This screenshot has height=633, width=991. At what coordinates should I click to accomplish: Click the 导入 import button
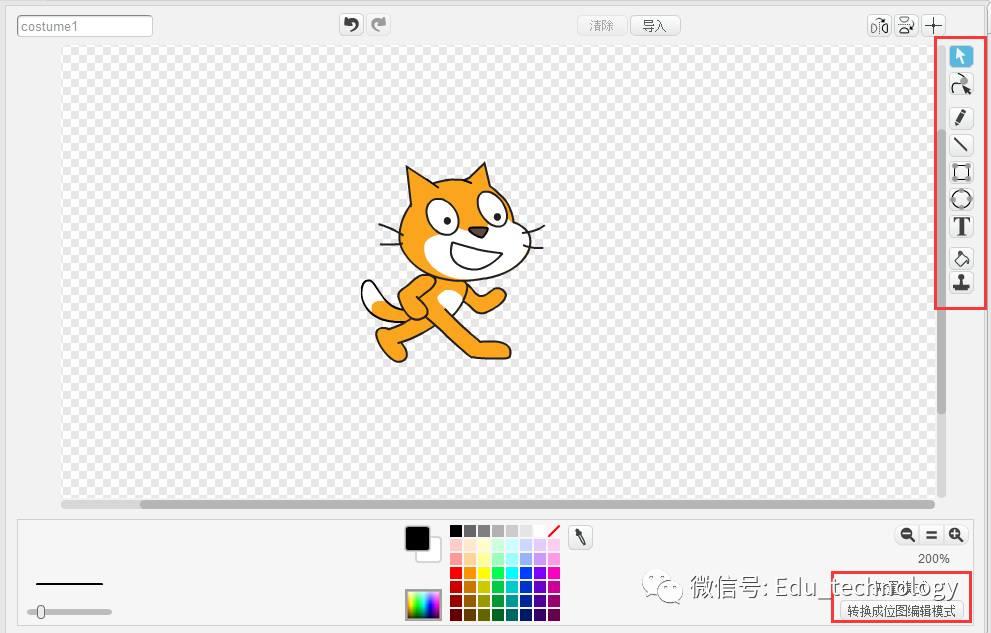point(655,26)
